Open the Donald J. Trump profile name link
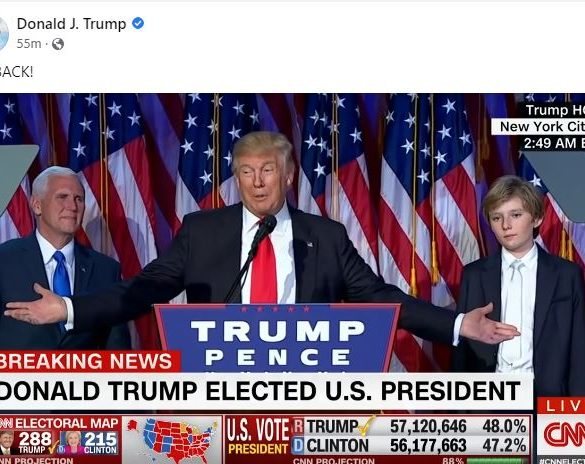Viewport: 585px width, 464px height. (71, 24)
